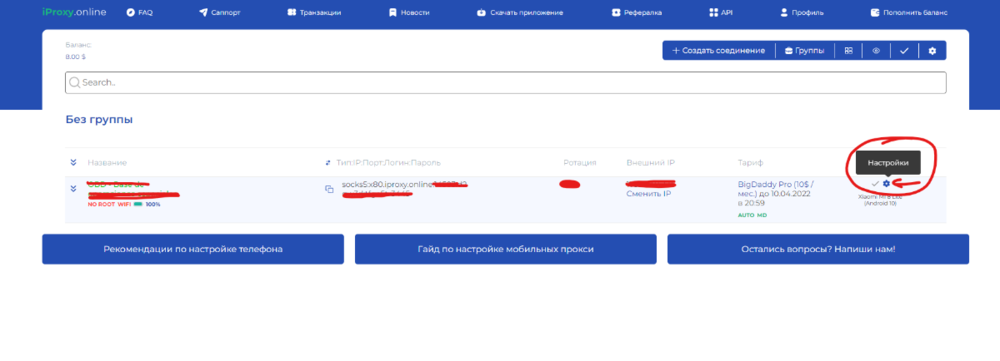Click the Создать соединение button
The image size is (1000, 361).
pos(719,50)
